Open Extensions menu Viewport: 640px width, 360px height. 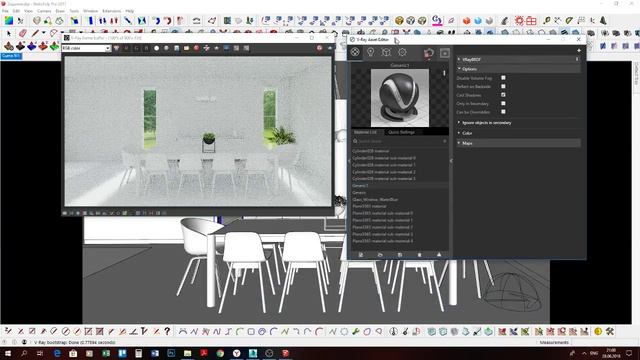click(x=111, y=11)
